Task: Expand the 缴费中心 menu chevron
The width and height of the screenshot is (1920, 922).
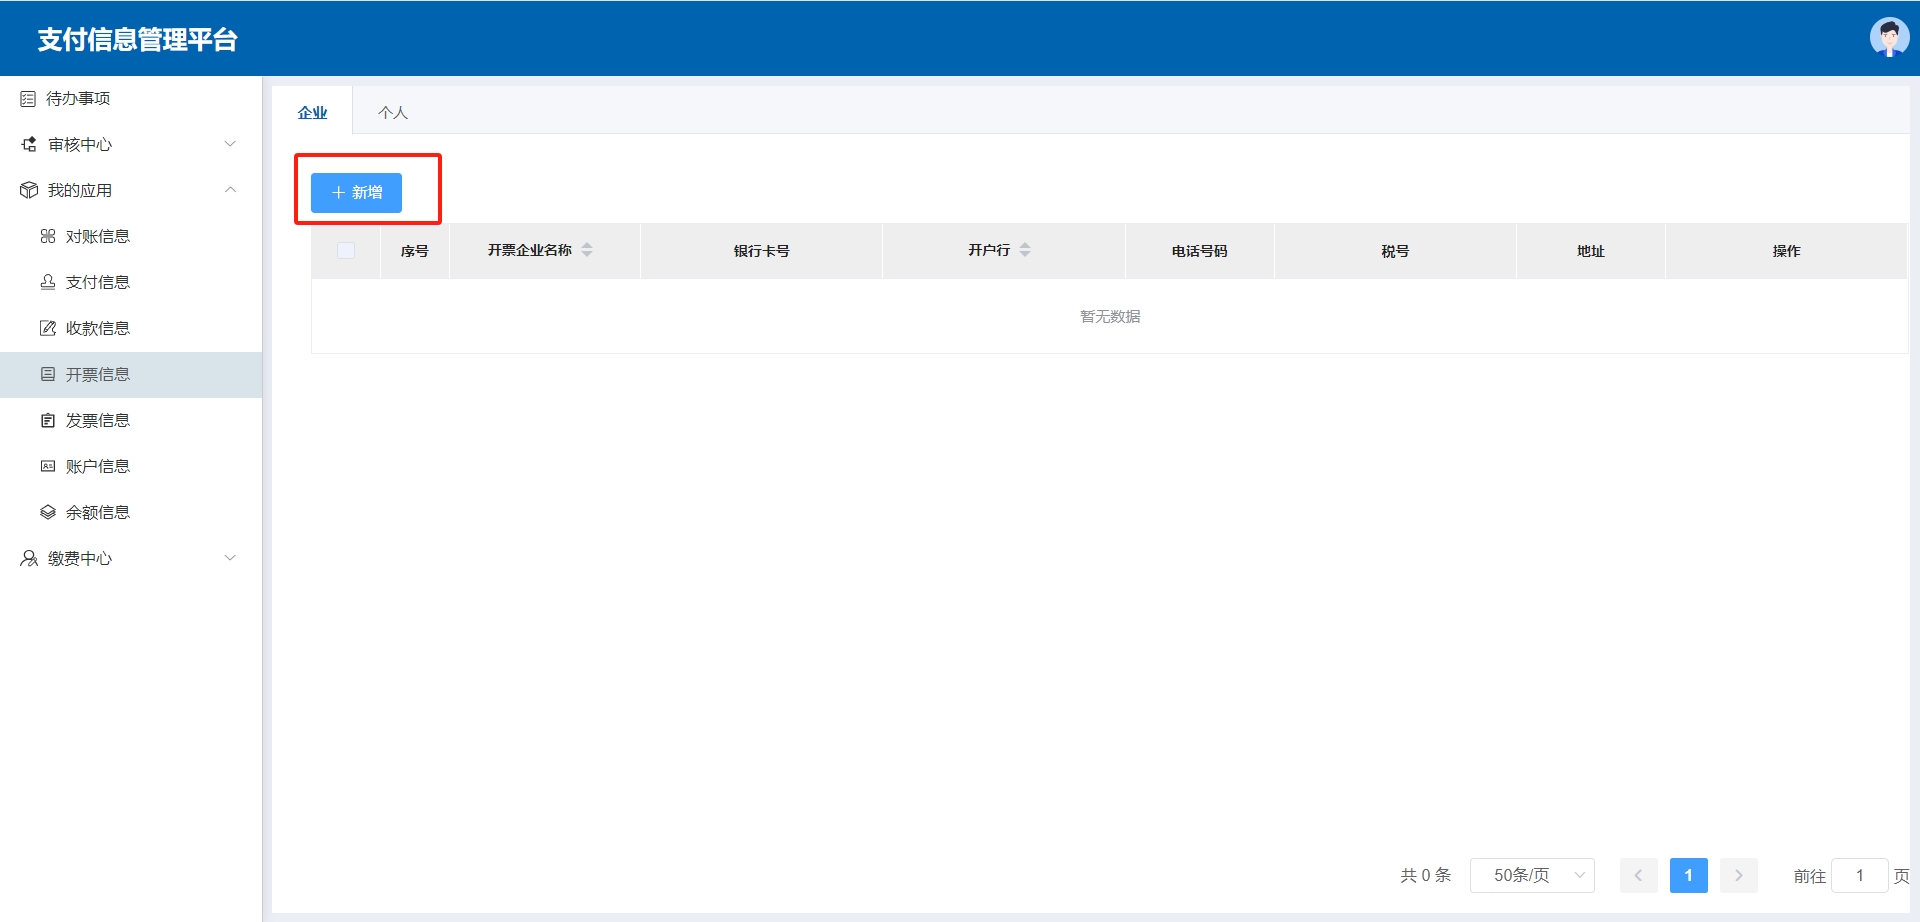Action: 230,559
